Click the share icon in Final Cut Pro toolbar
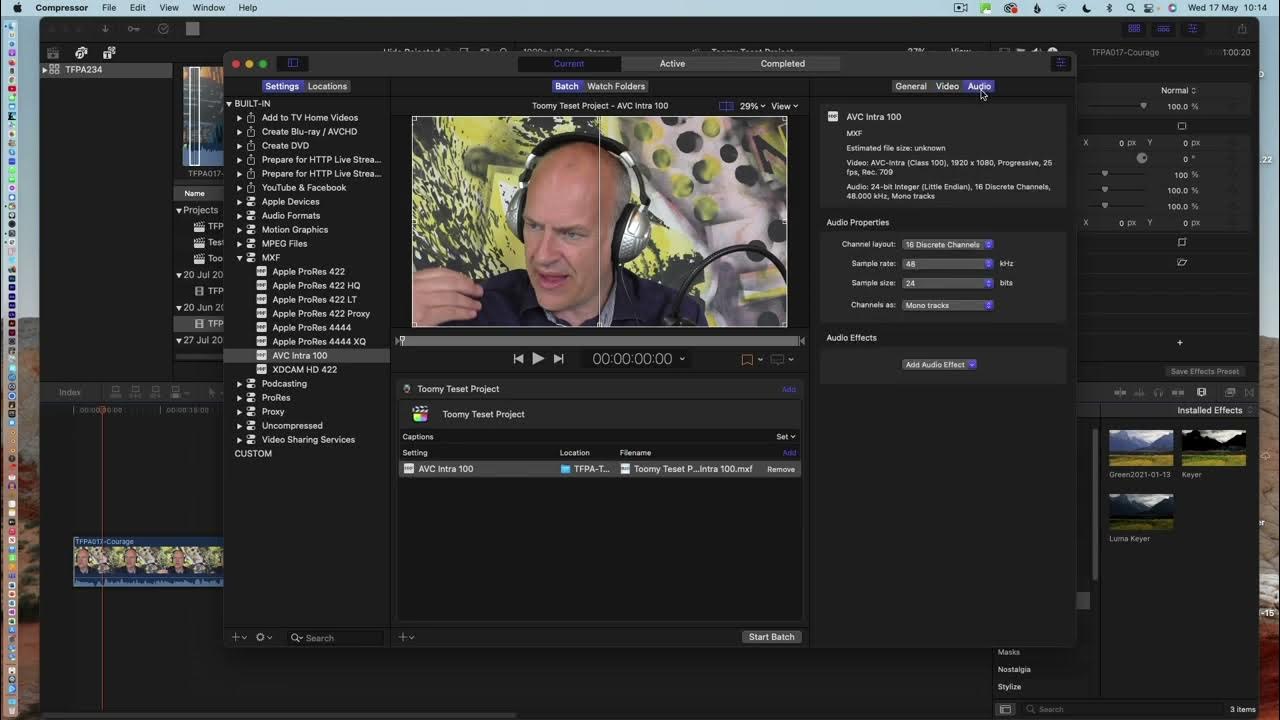 point(1242,29)
